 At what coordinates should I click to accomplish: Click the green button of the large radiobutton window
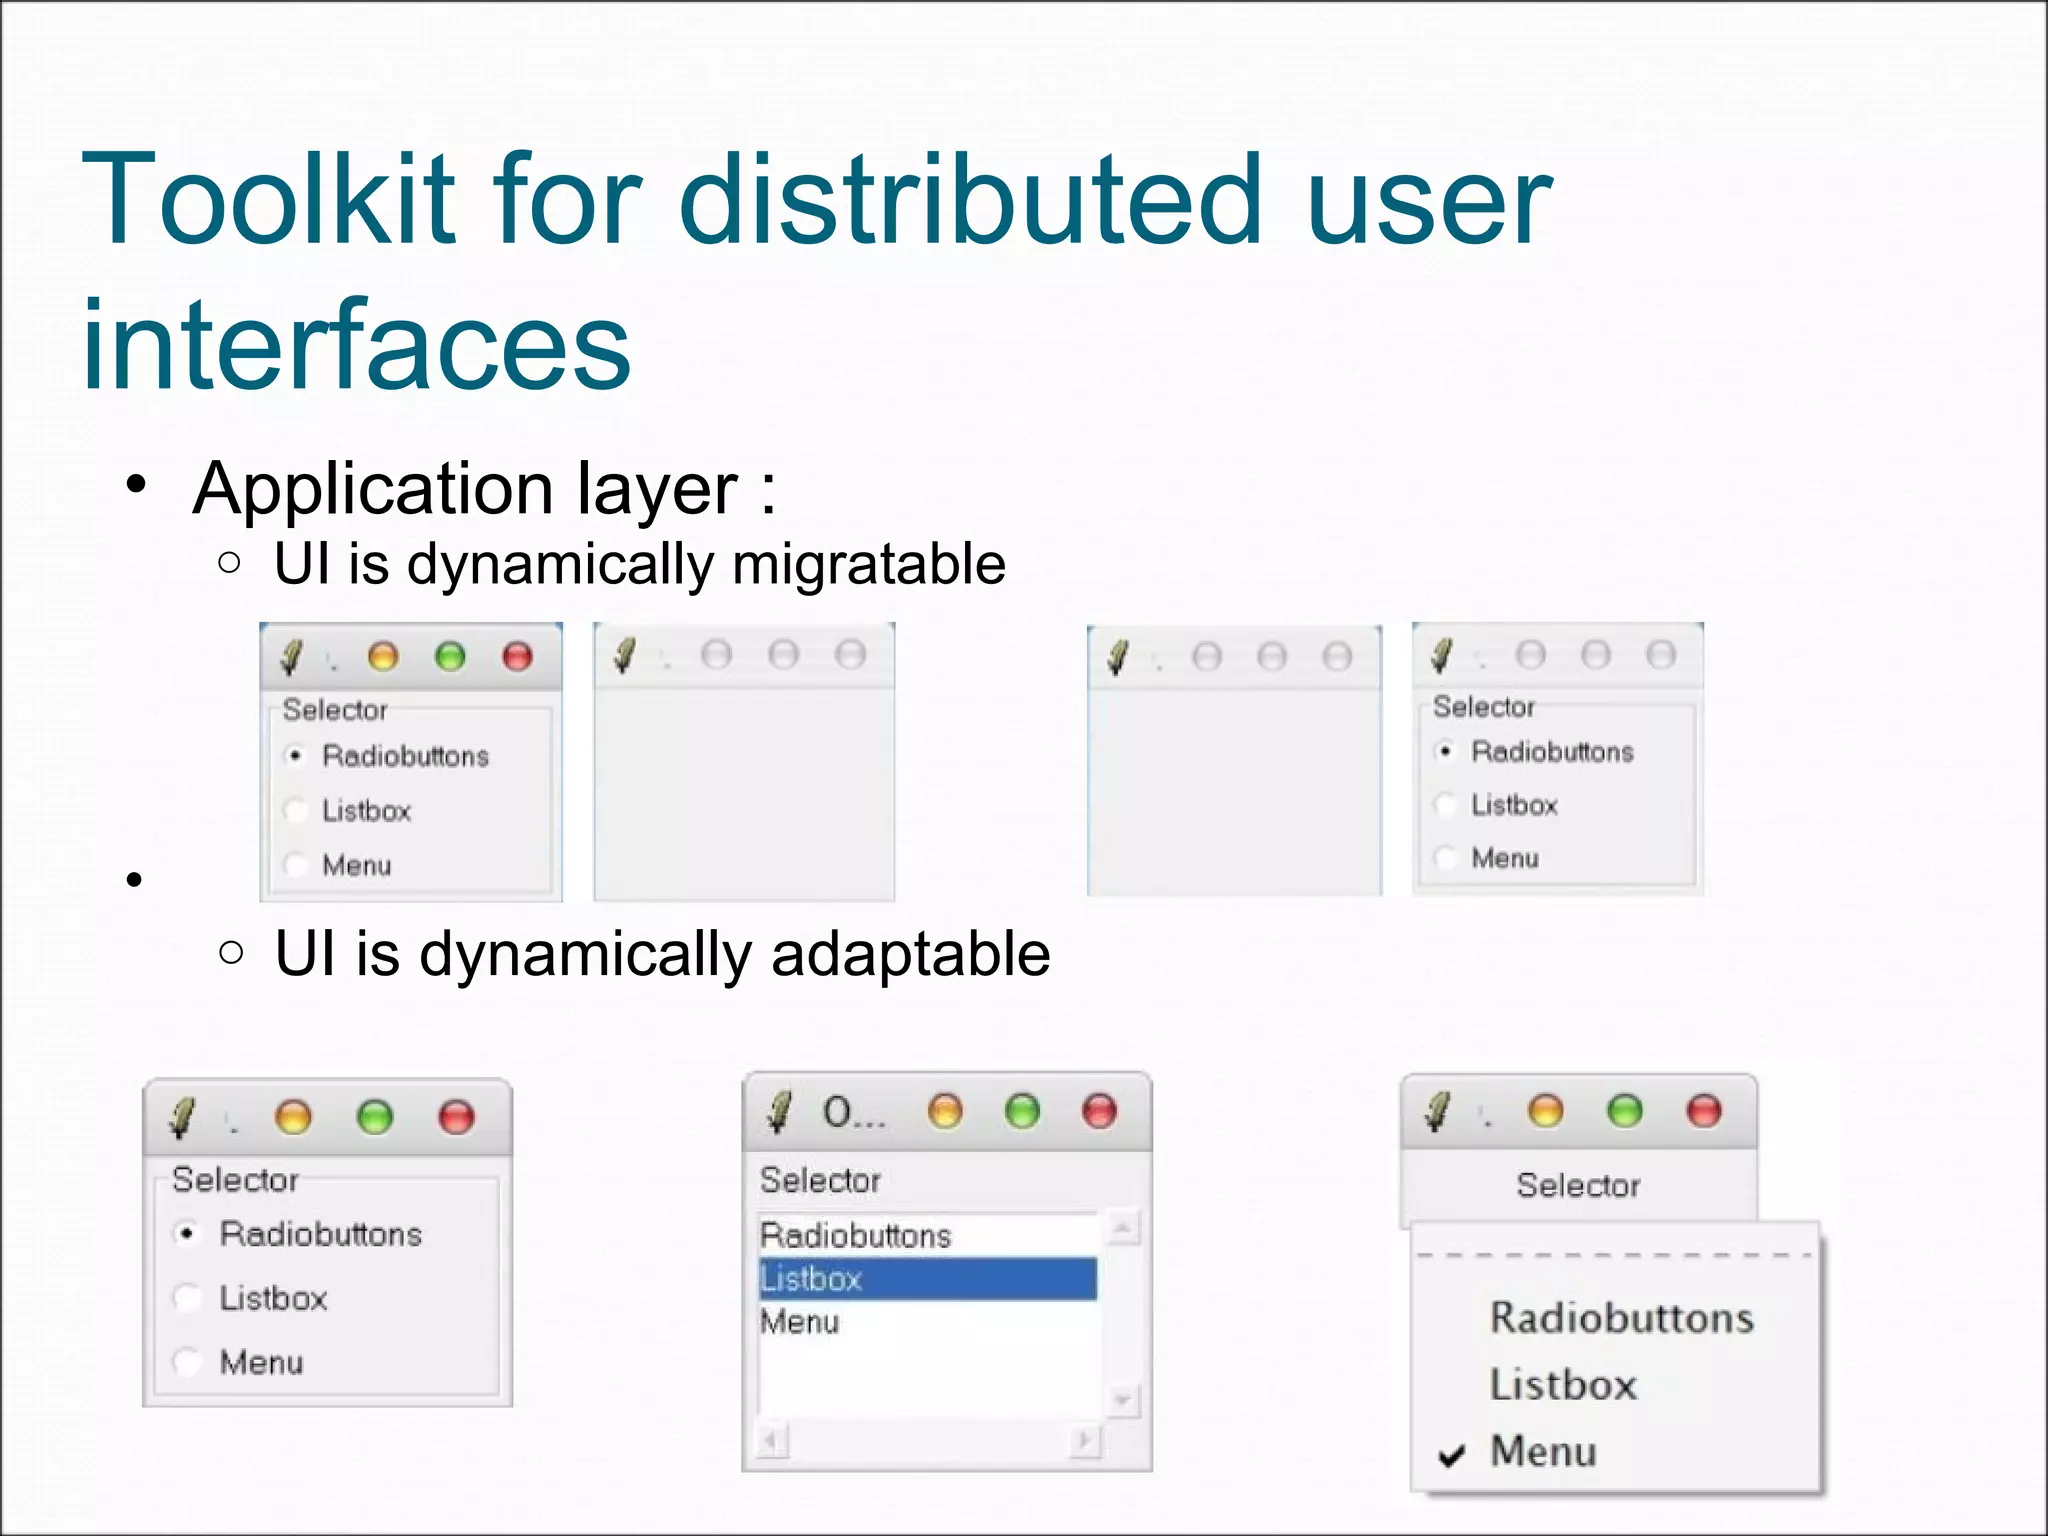point(375,1117)
